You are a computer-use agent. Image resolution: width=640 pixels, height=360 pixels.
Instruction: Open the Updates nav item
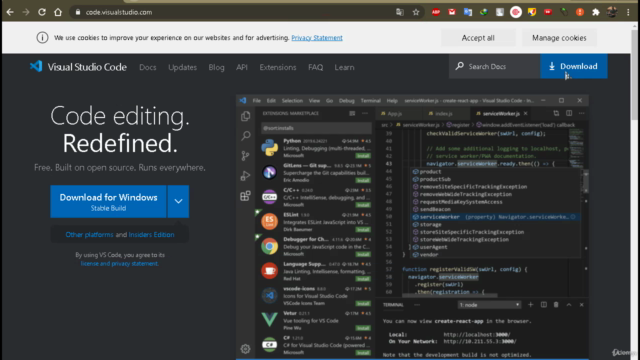(182, 67)
